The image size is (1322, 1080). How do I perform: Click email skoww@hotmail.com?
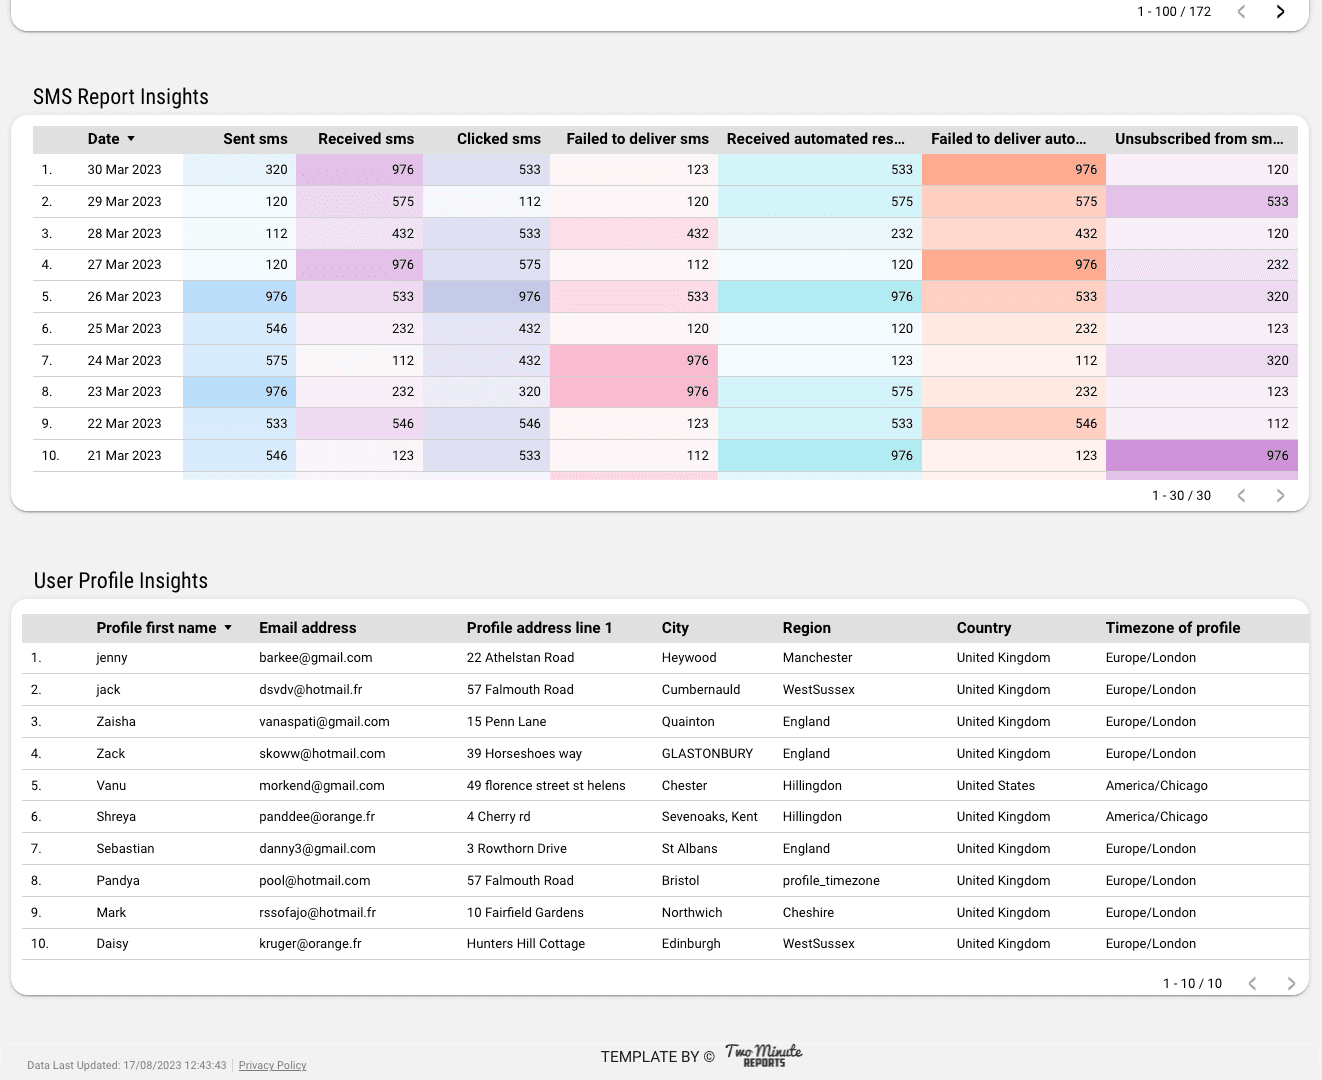tap(322, 754)
